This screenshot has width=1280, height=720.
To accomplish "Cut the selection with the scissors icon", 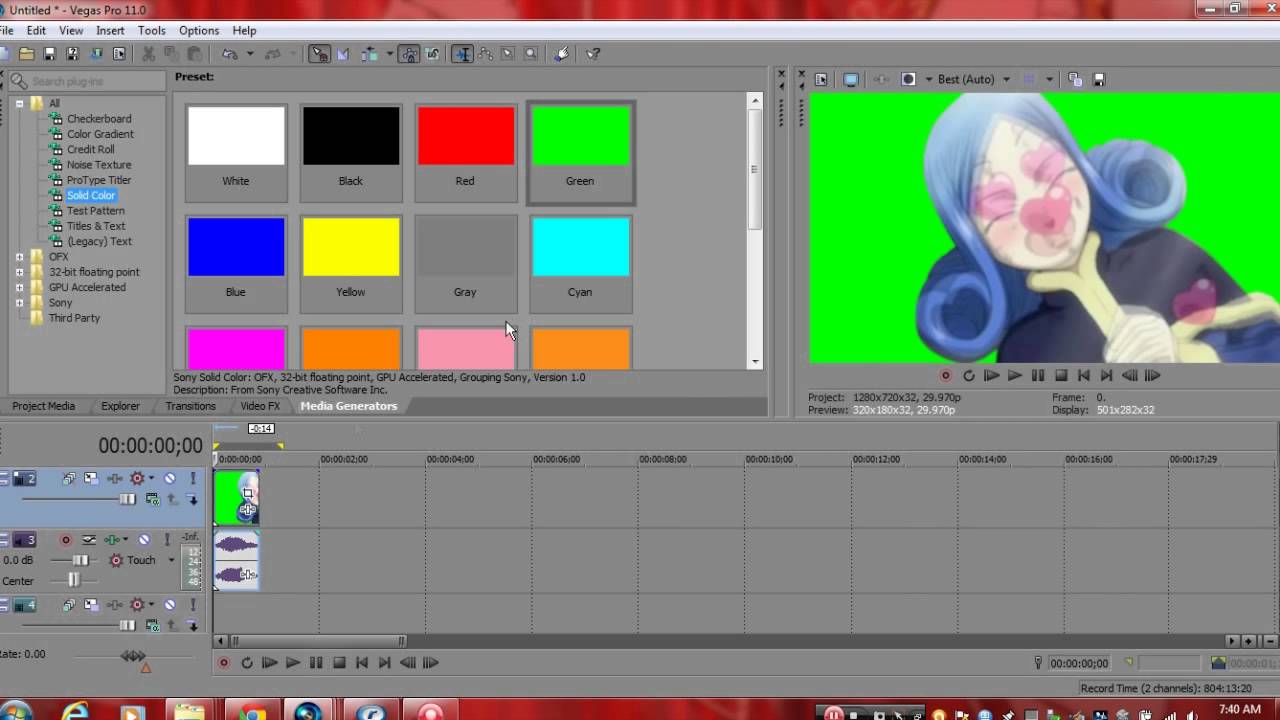I will [x=148, y=54].
